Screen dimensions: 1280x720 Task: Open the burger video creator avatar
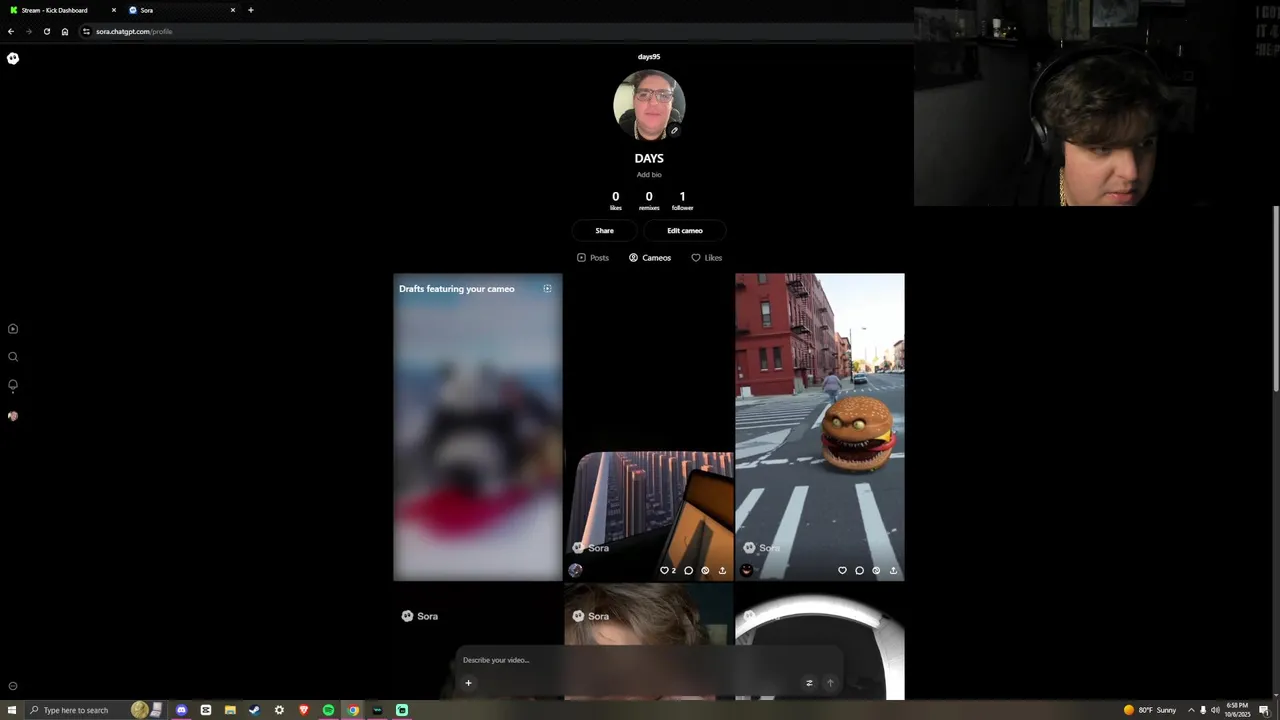(x=746, y=570)
